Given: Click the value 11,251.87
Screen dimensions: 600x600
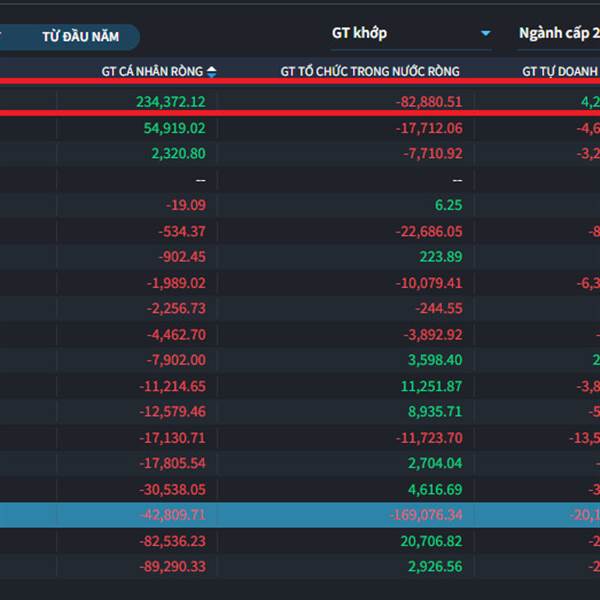Looking at the screenshot, I should point(432,386).
